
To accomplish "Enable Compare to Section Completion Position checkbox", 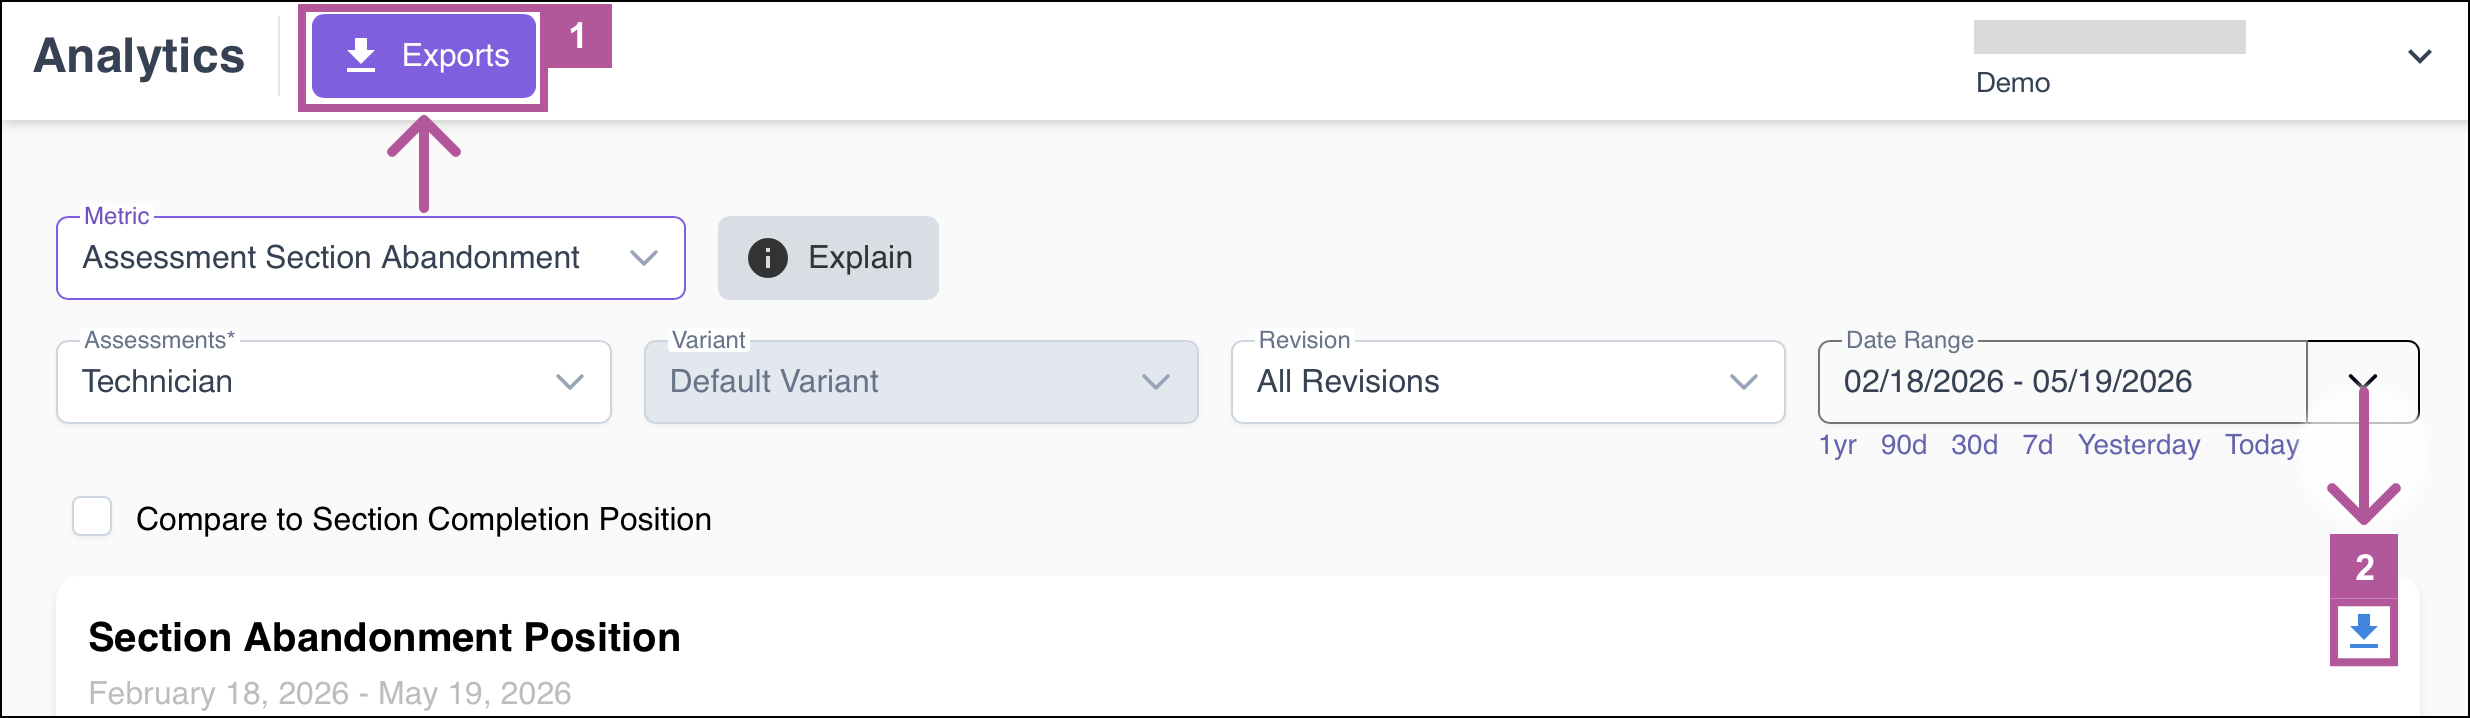I will [x=92, y=517].
